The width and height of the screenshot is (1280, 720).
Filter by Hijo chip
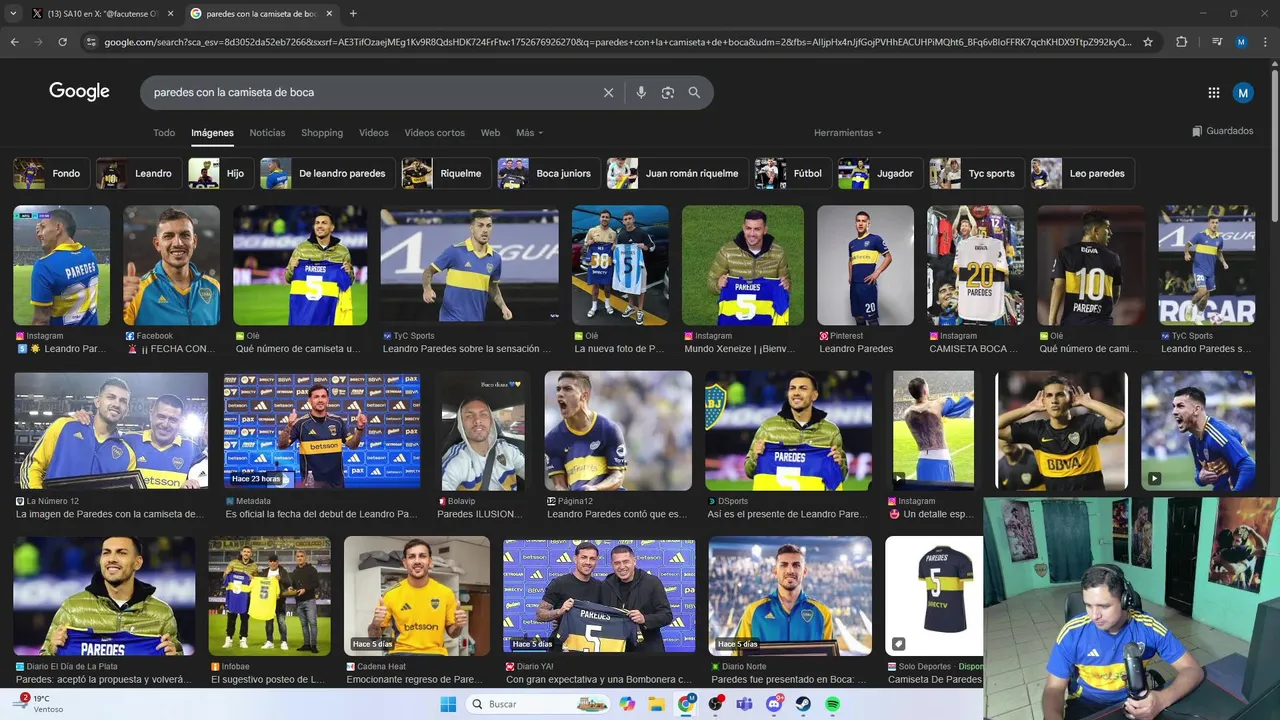(220, 173)
